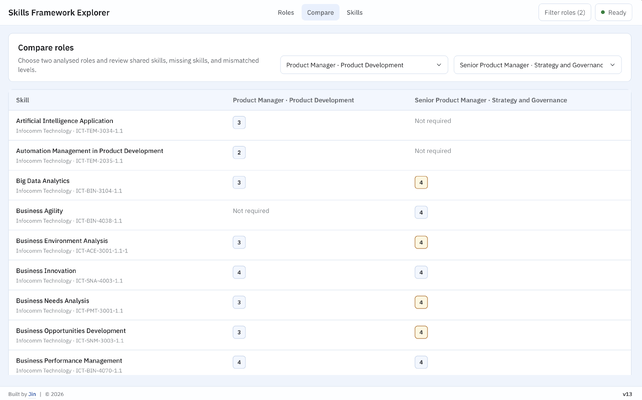642x400 pixels.
Task: Click Not required for Automation Management
Action: 433,151
